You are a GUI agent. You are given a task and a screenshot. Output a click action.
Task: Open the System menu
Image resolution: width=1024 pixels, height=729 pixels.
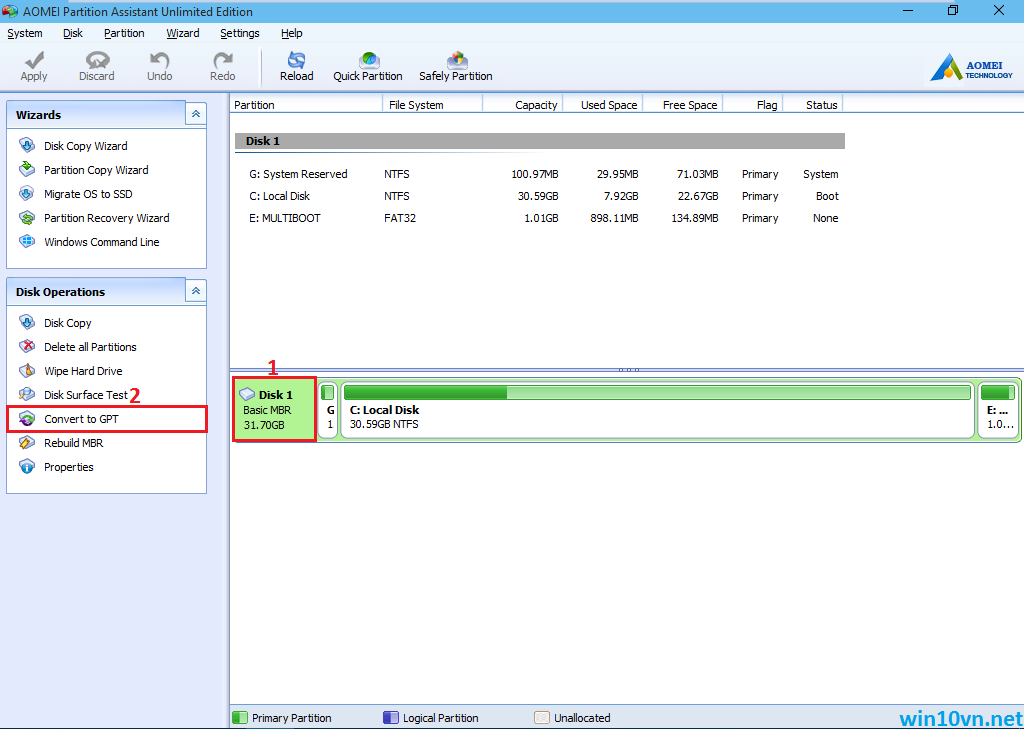25,33
